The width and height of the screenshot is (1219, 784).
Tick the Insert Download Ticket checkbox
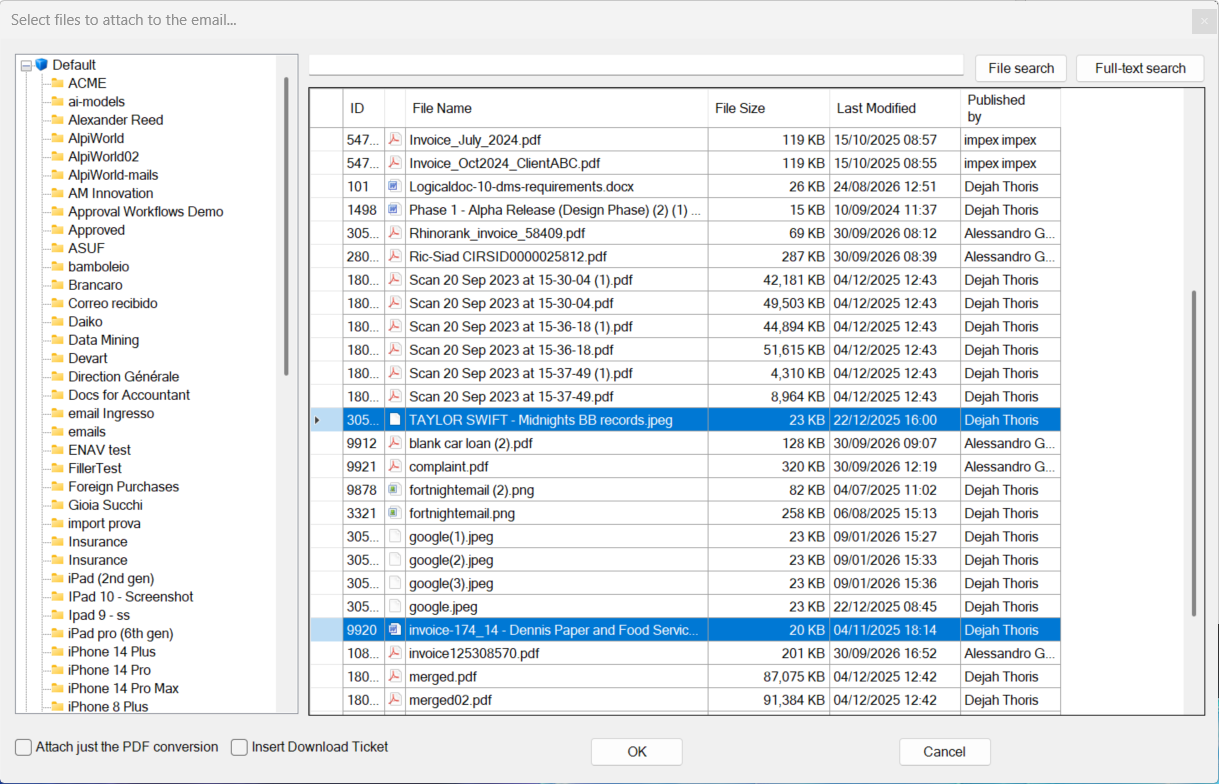coord(239,747)
